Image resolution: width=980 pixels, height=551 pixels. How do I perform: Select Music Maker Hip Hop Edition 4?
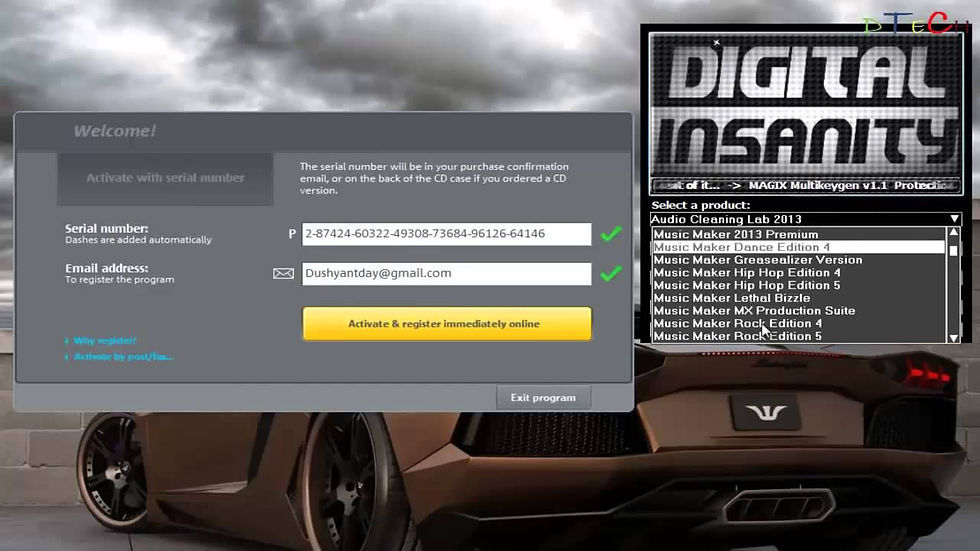tap(798, 272)
